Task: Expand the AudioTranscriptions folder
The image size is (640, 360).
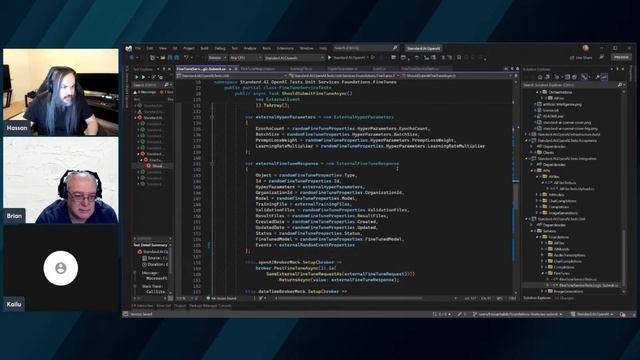Action: (x=543, y=255)
